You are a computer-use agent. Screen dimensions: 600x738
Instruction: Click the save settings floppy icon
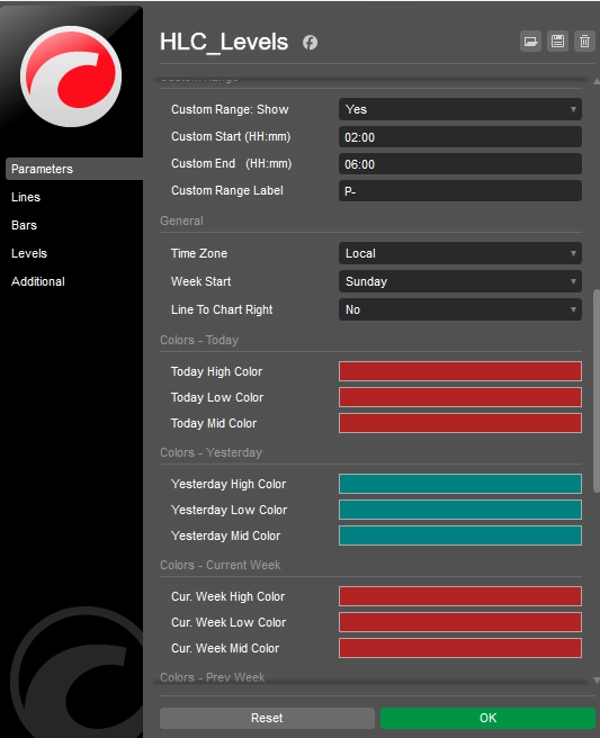tap(558, 41)
